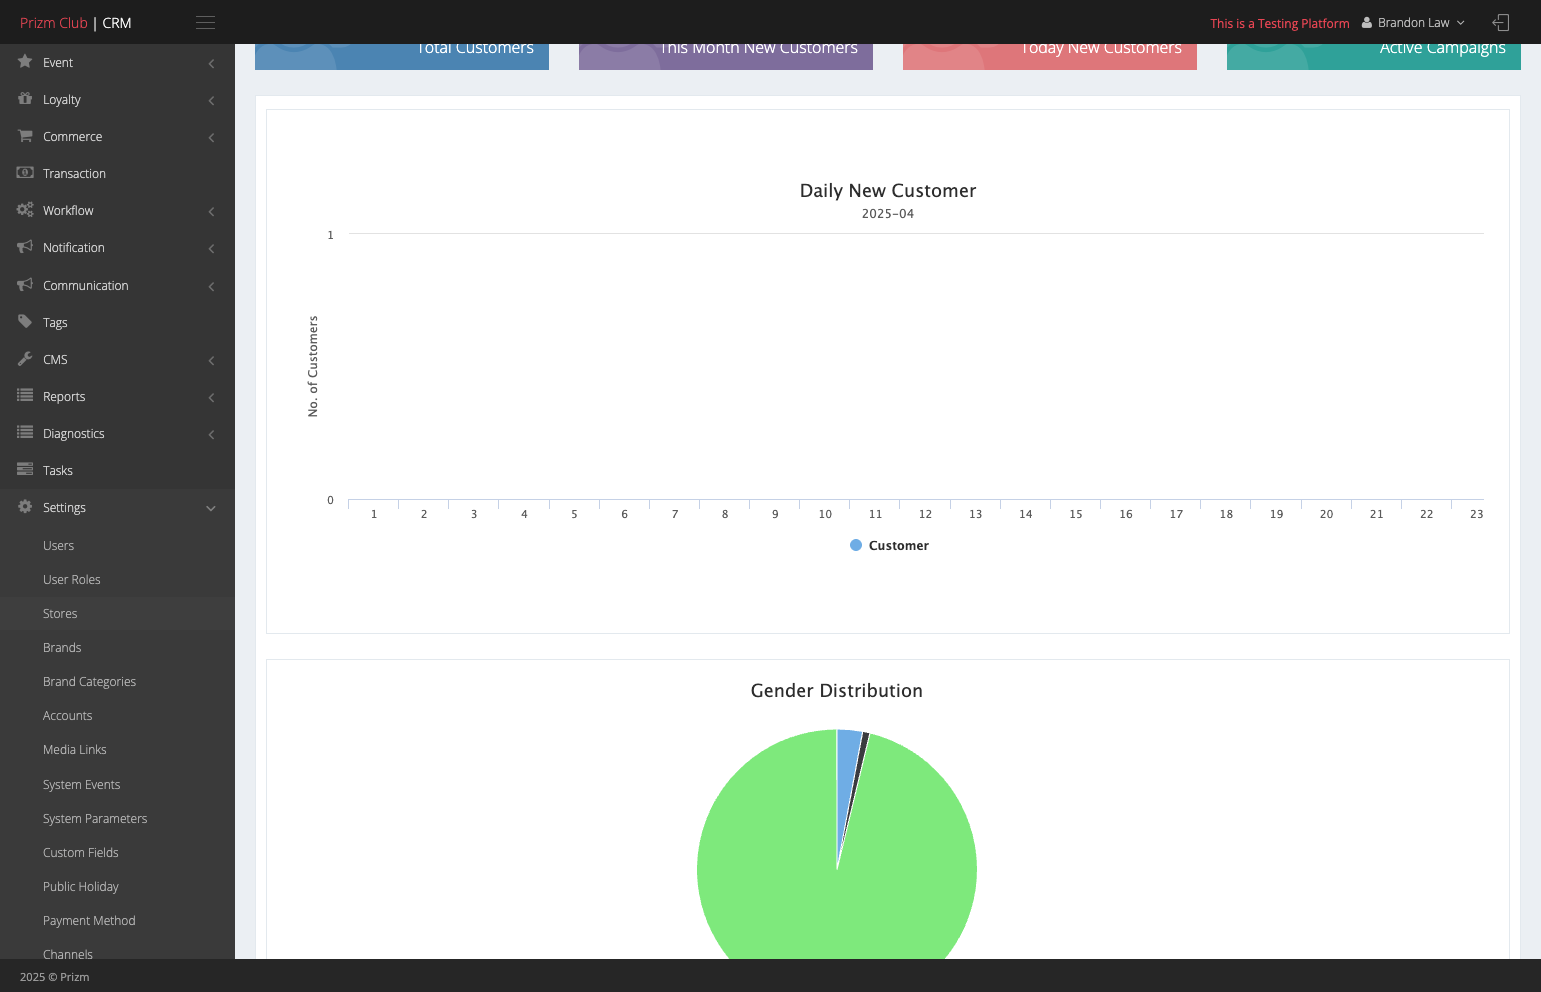Expand the Event menu chevron
The image size is (1541, 992).
pyautogui.click(x=211, y=63)
